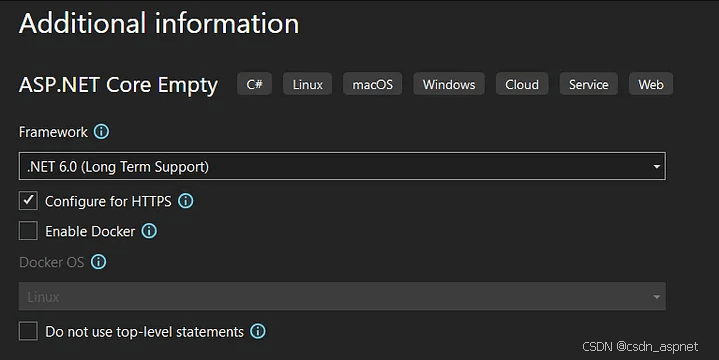View info about top-level statements option

(258, 331)
